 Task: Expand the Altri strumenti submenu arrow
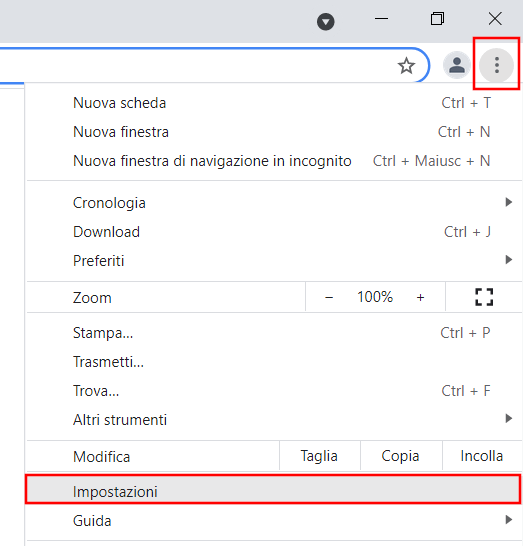pyautogui.click(x=509, y=418)
